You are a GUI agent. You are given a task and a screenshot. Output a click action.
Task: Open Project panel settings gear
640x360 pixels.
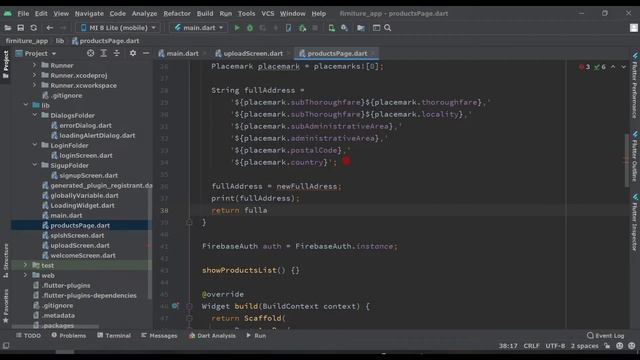pos(133,53)
